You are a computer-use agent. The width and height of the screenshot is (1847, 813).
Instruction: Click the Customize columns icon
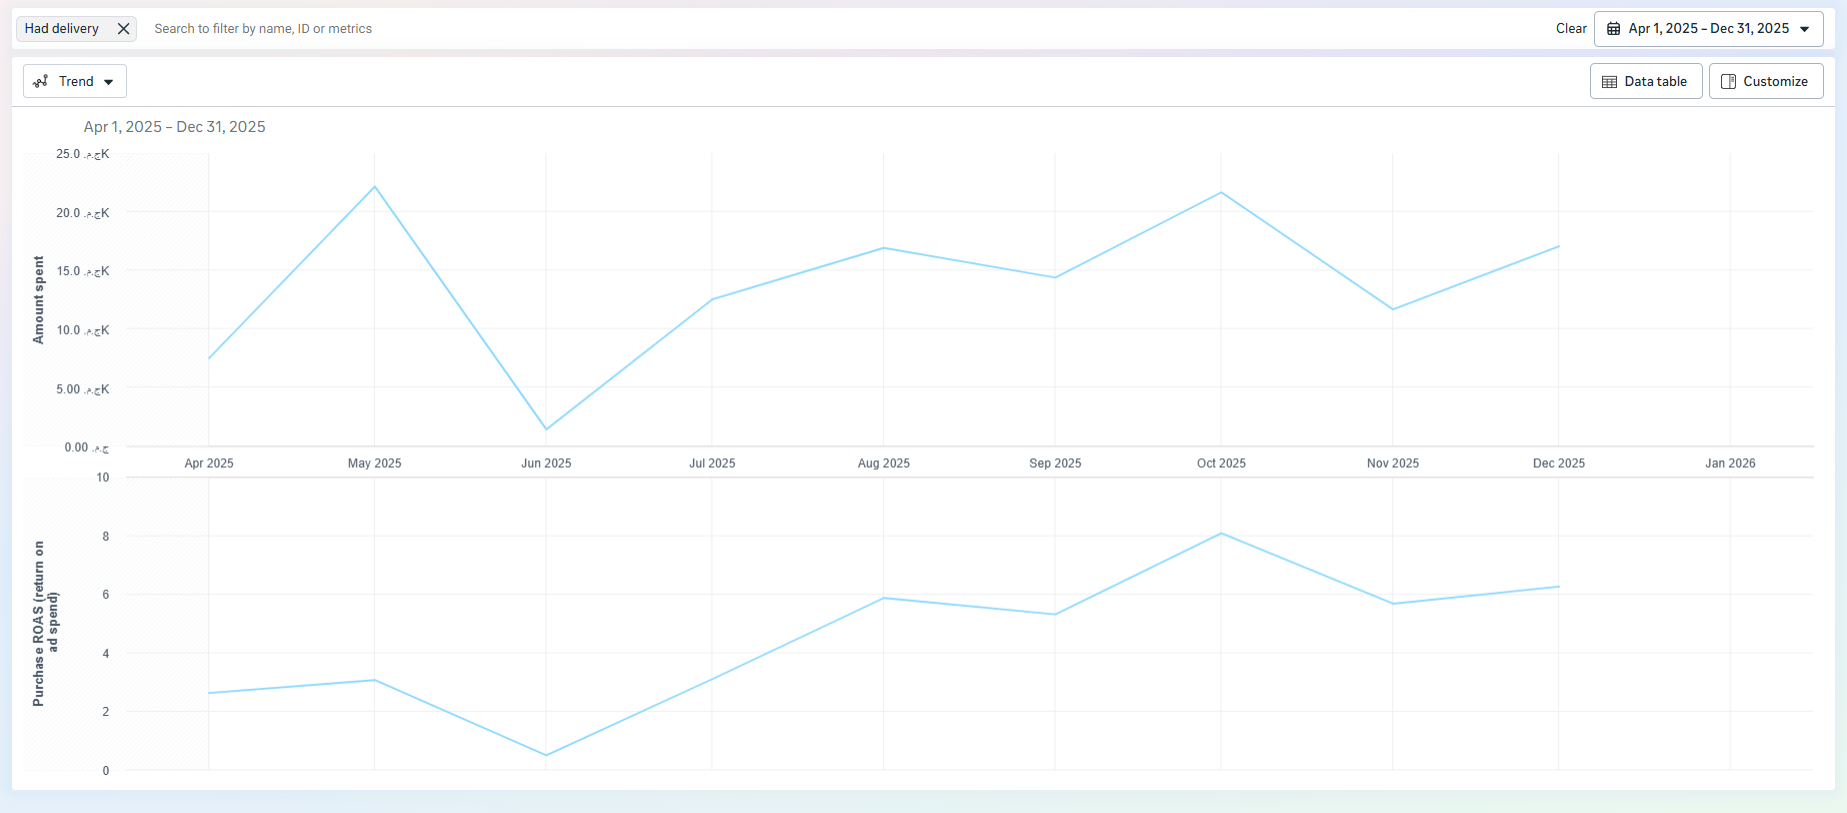(1728, 81)
